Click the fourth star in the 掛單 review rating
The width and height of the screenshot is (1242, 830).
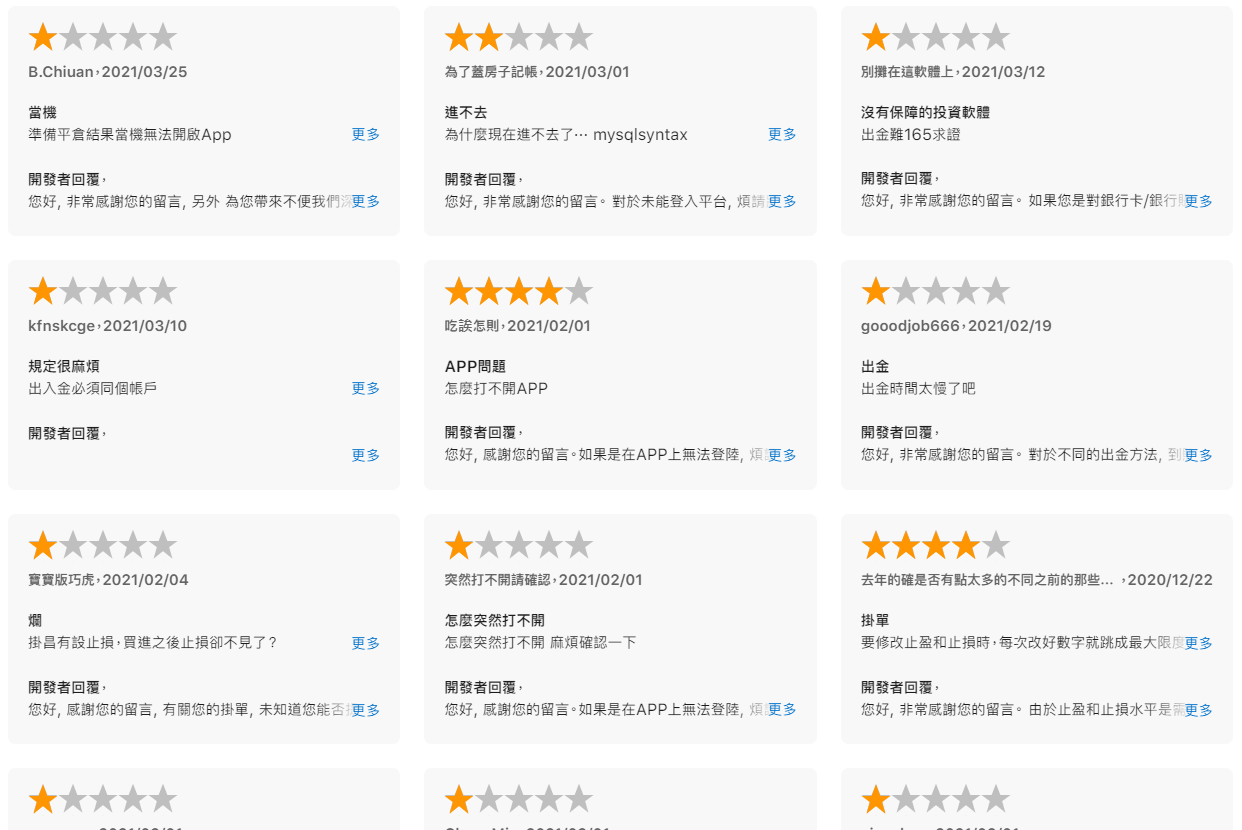966,544
